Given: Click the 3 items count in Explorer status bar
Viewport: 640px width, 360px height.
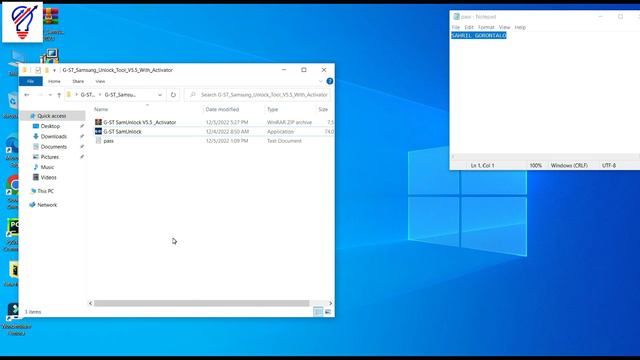Looking at the screenshot, I should click(33, 312).
